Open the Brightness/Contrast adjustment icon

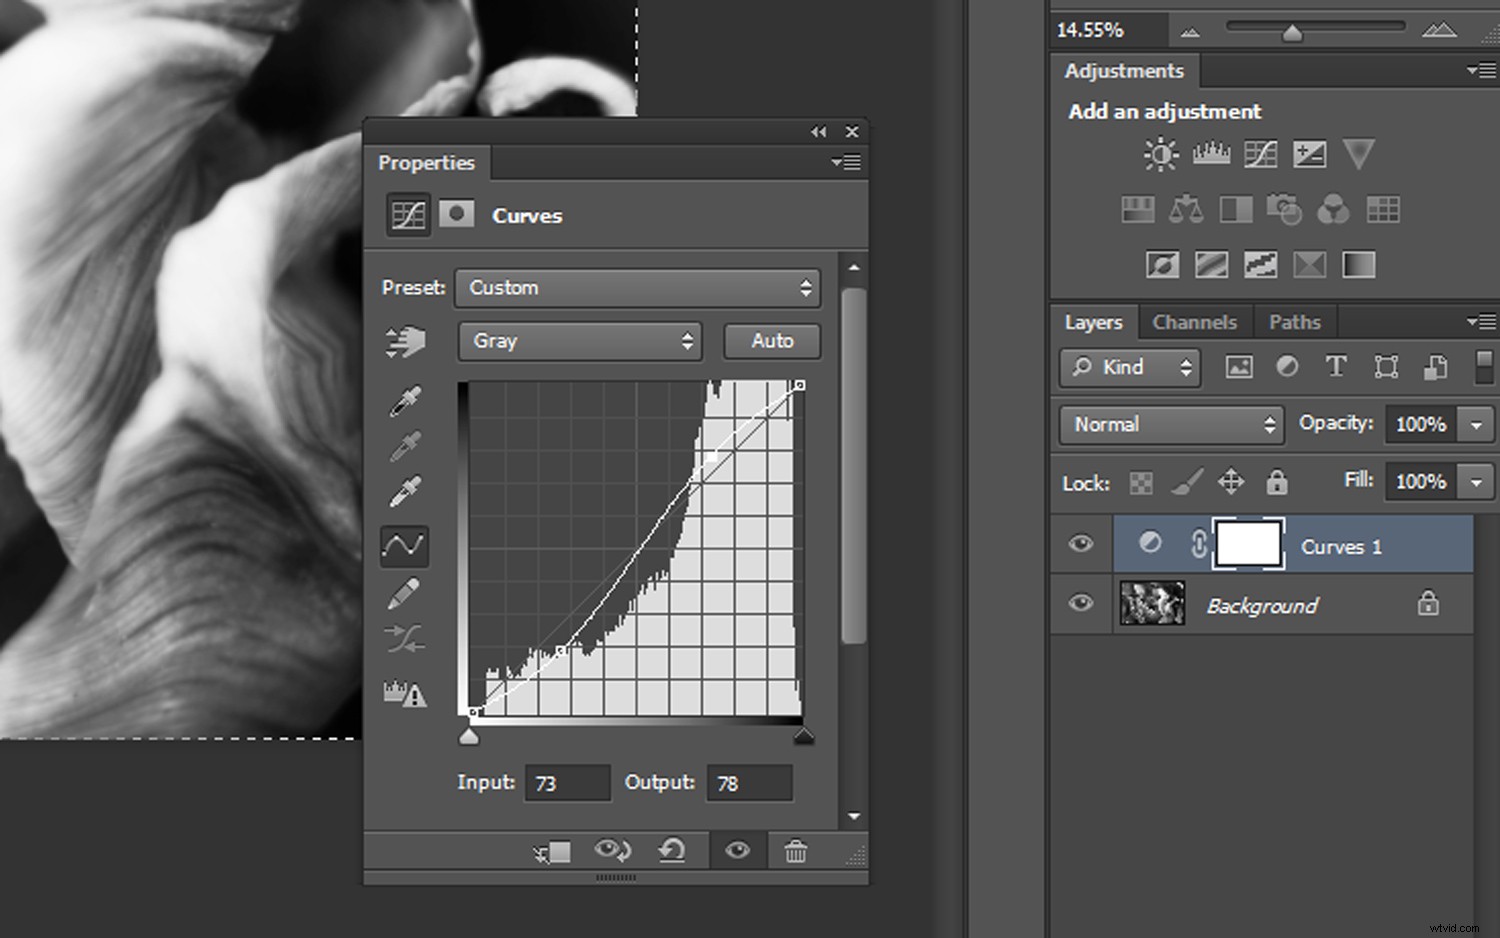(1161, 153)
